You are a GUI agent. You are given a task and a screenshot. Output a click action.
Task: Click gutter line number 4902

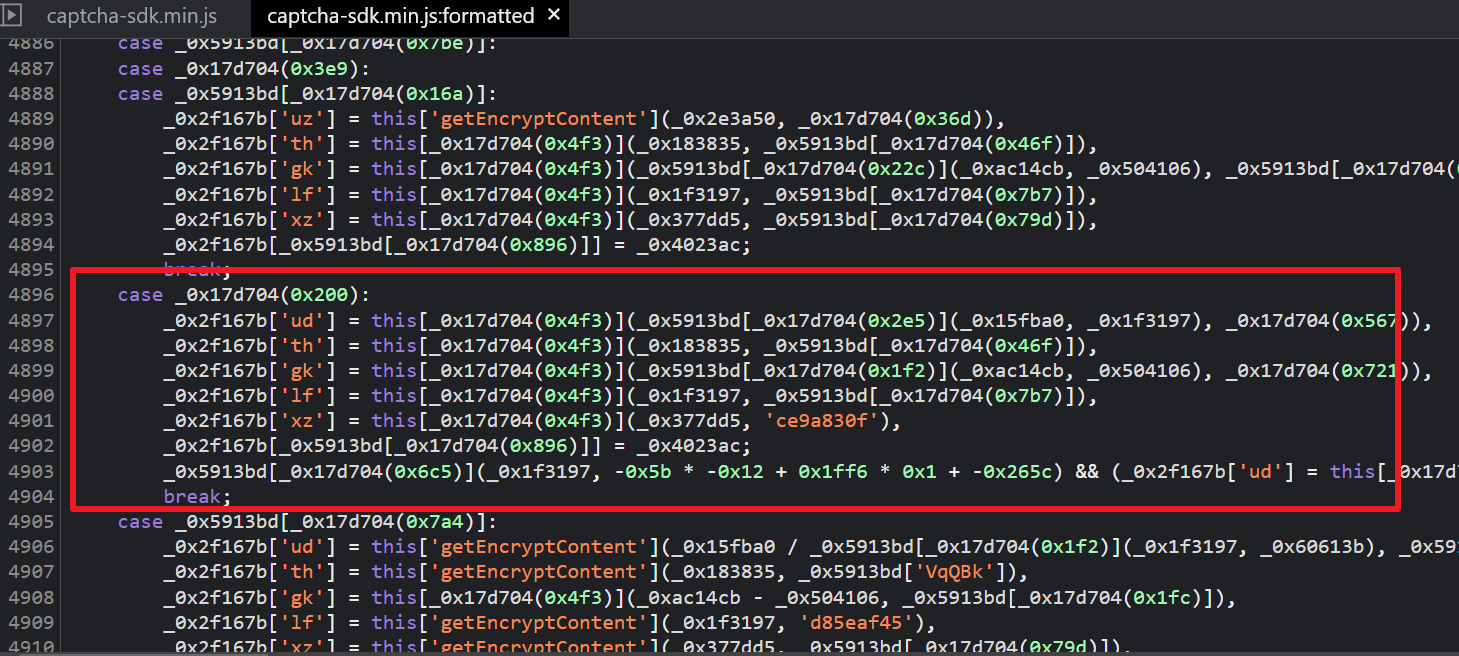[29, 446]
